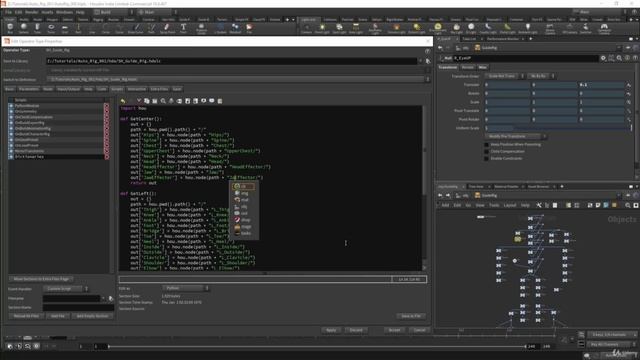Select 'tasks' from the autocomplete popup

[244, 233]
